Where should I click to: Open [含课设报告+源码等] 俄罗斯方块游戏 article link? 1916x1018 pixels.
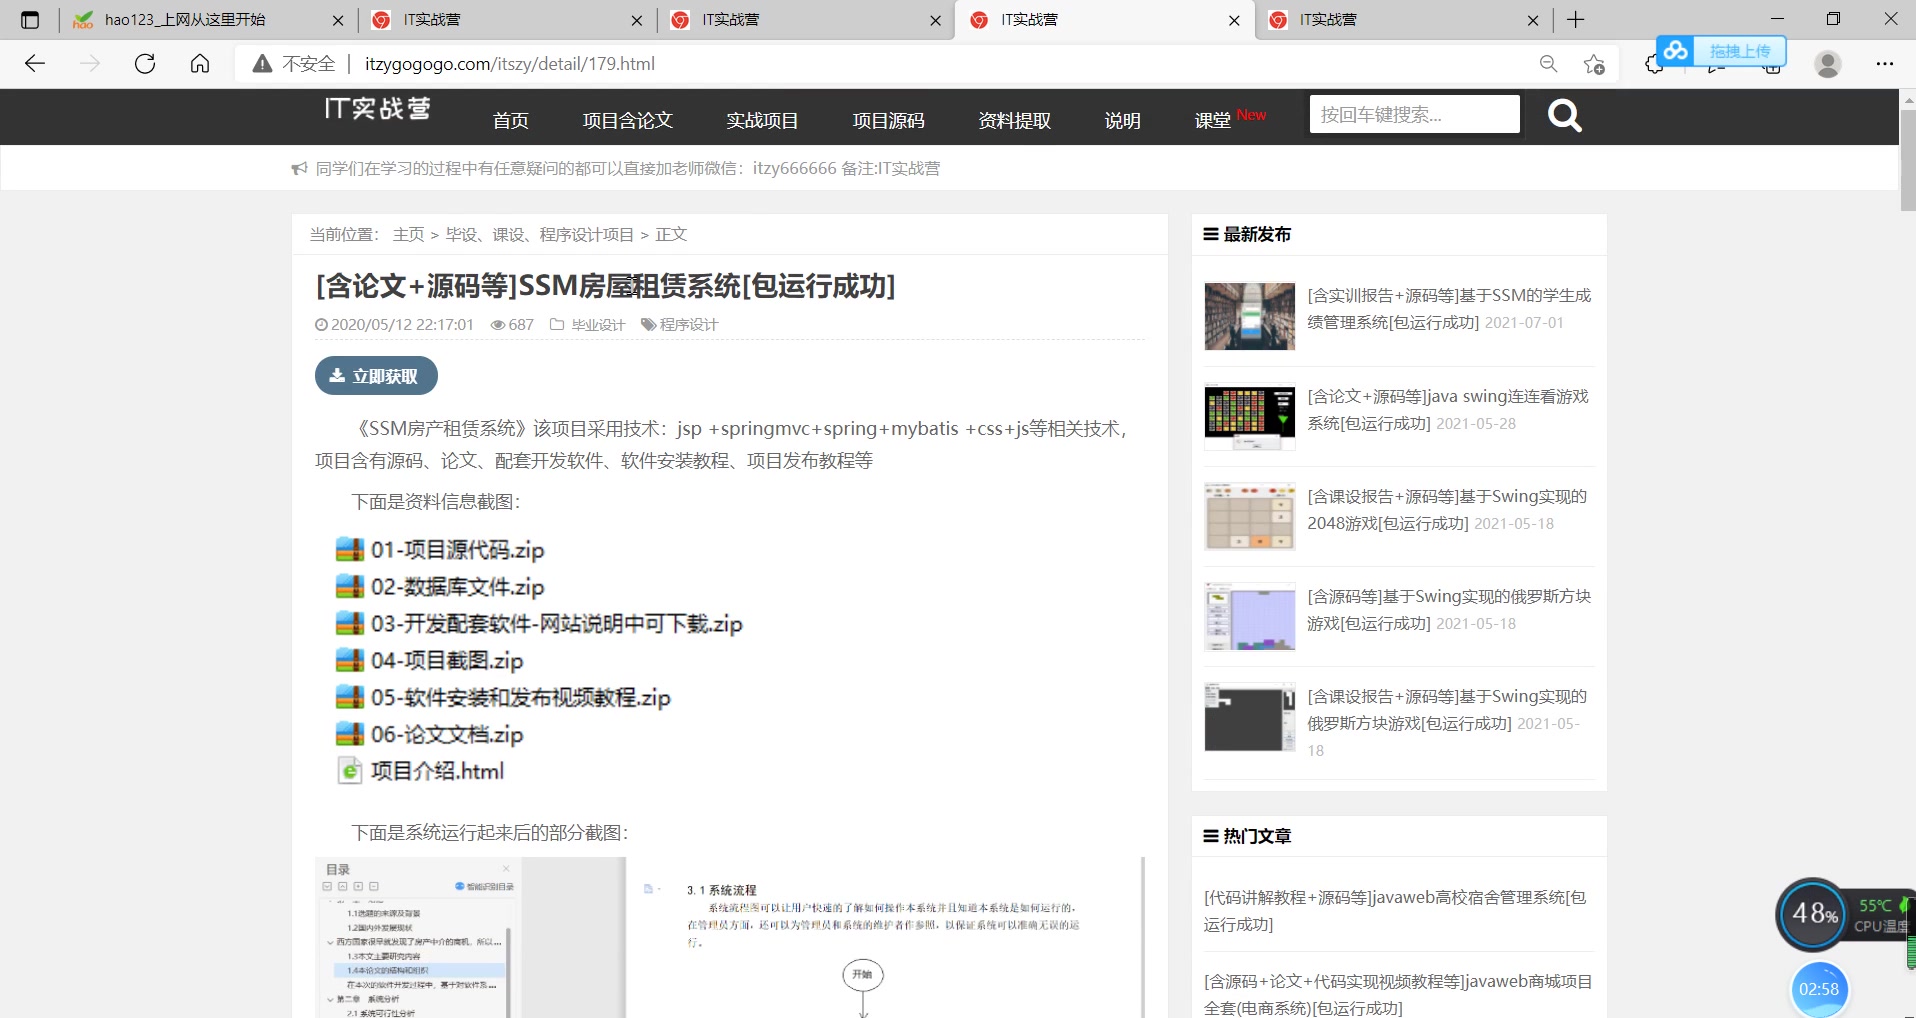coord(1447,710)
